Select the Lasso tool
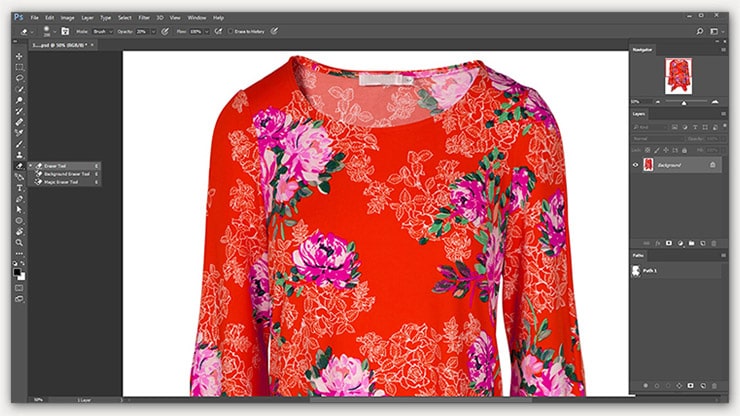740x416 pixels. tap(19, 77)
